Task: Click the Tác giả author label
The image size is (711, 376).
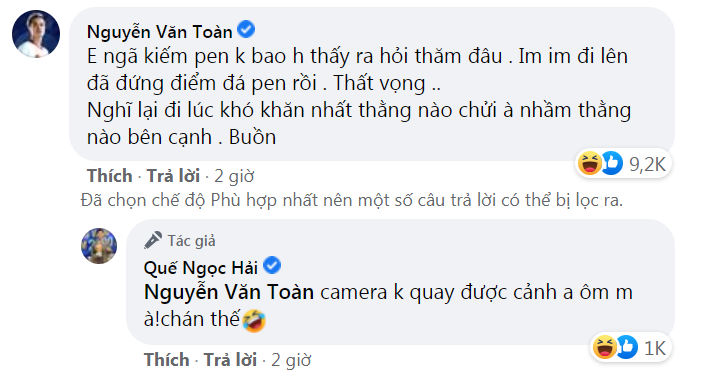Action: (191, 241)
